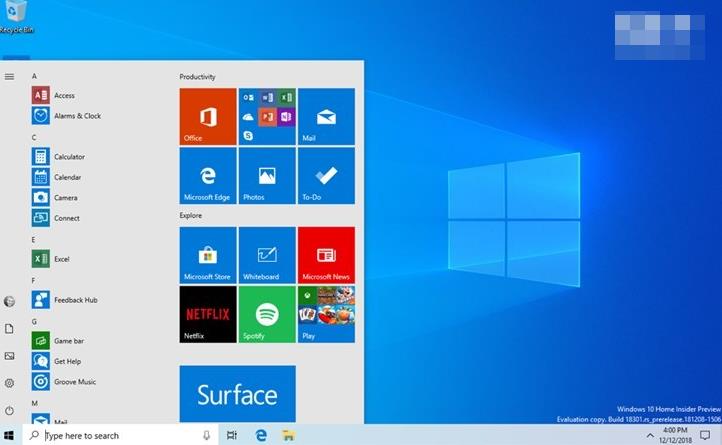Open the taskbar clock and date
Screen dimensions: 722x445
[675, 435]
